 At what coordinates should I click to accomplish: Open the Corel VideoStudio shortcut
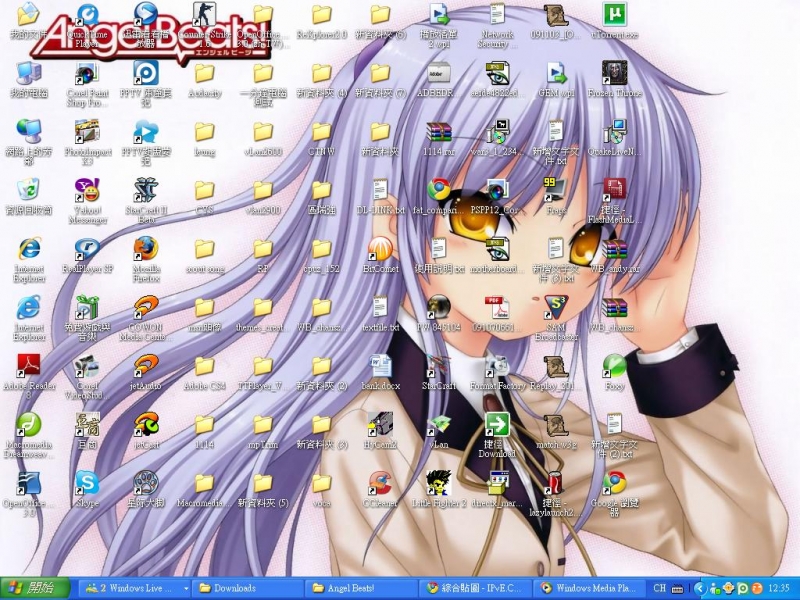pyautogui.click(x=87, y=366)
